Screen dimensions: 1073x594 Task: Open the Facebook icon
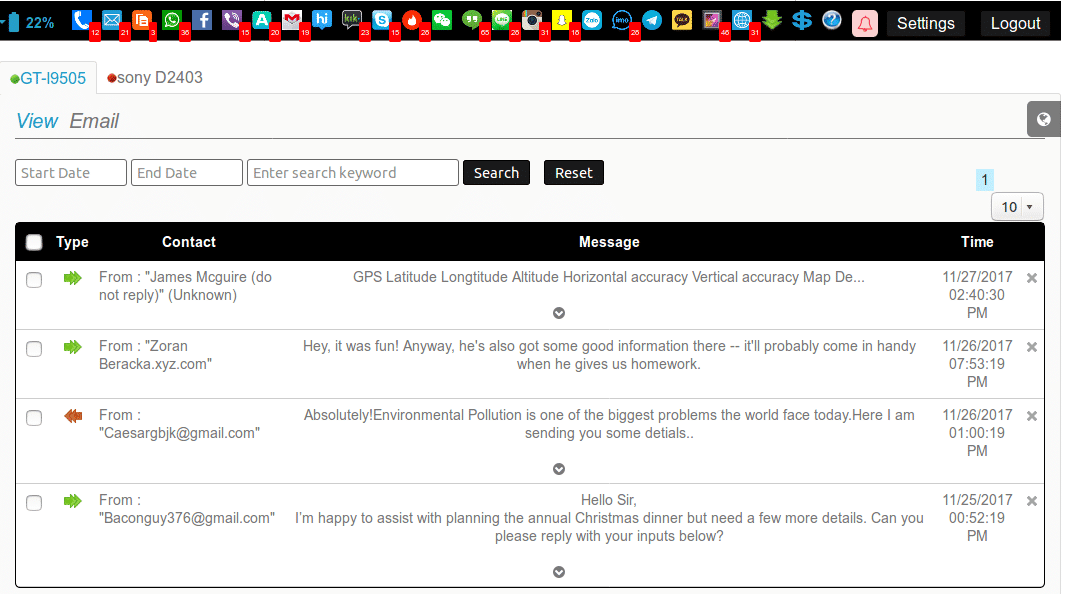[x=202, y=20]
